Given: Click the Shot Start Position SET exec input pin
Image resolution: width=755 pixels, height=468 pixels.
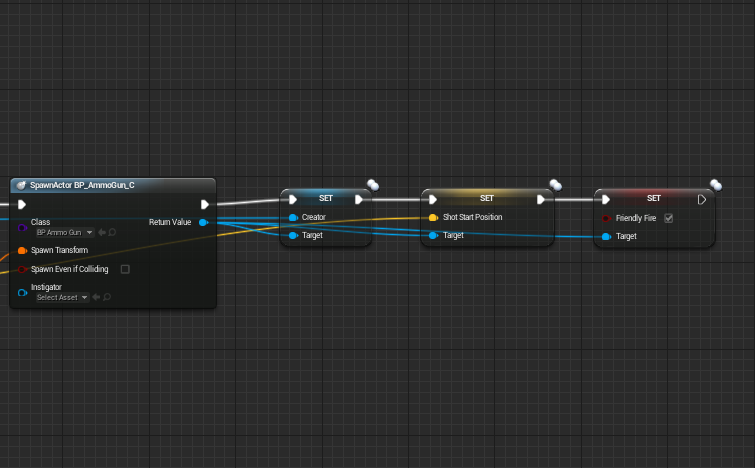Looking at the screenshot, I should tap(433, 199).
